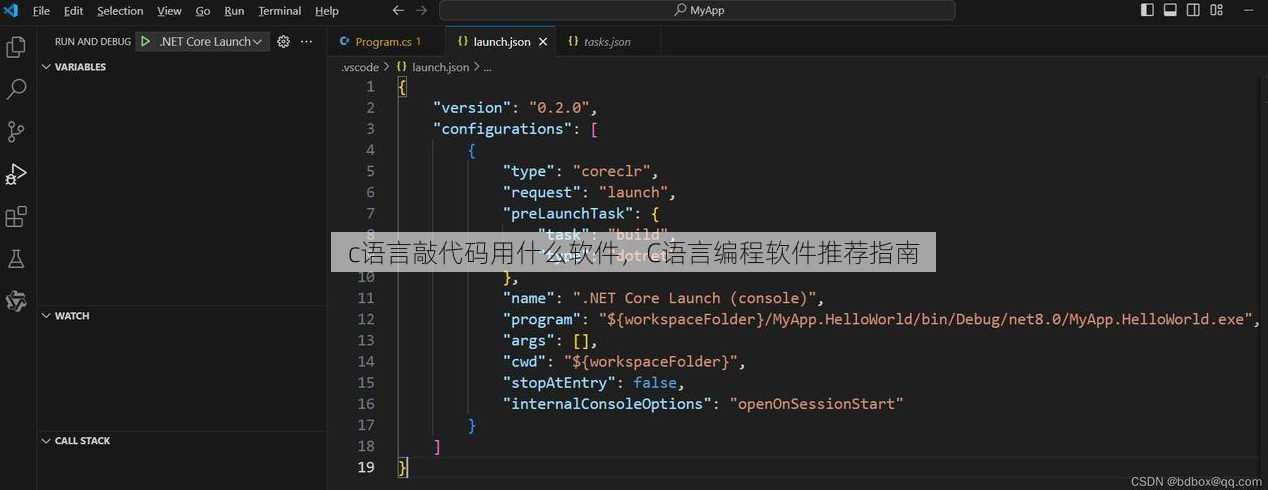Image resolution: width=1268 pixels, height=490 pixels.
Task: Toggle the secondary side bar visibility
Action: pos(1193,11)
